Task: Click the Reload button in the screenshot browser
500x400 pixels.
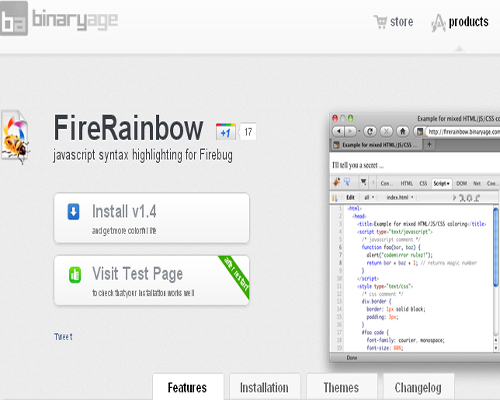Action: pyautogui.click(x=370, y=131)
